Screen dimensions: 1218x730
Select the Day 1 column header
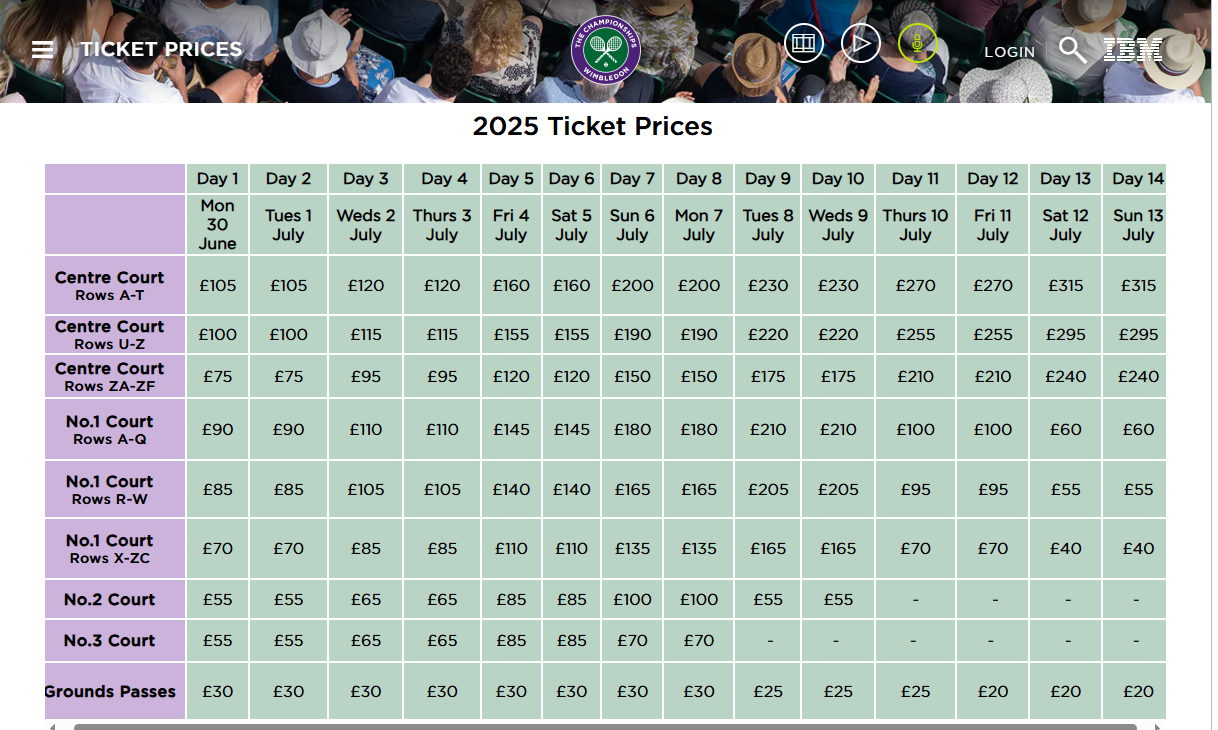coord(217,179)
